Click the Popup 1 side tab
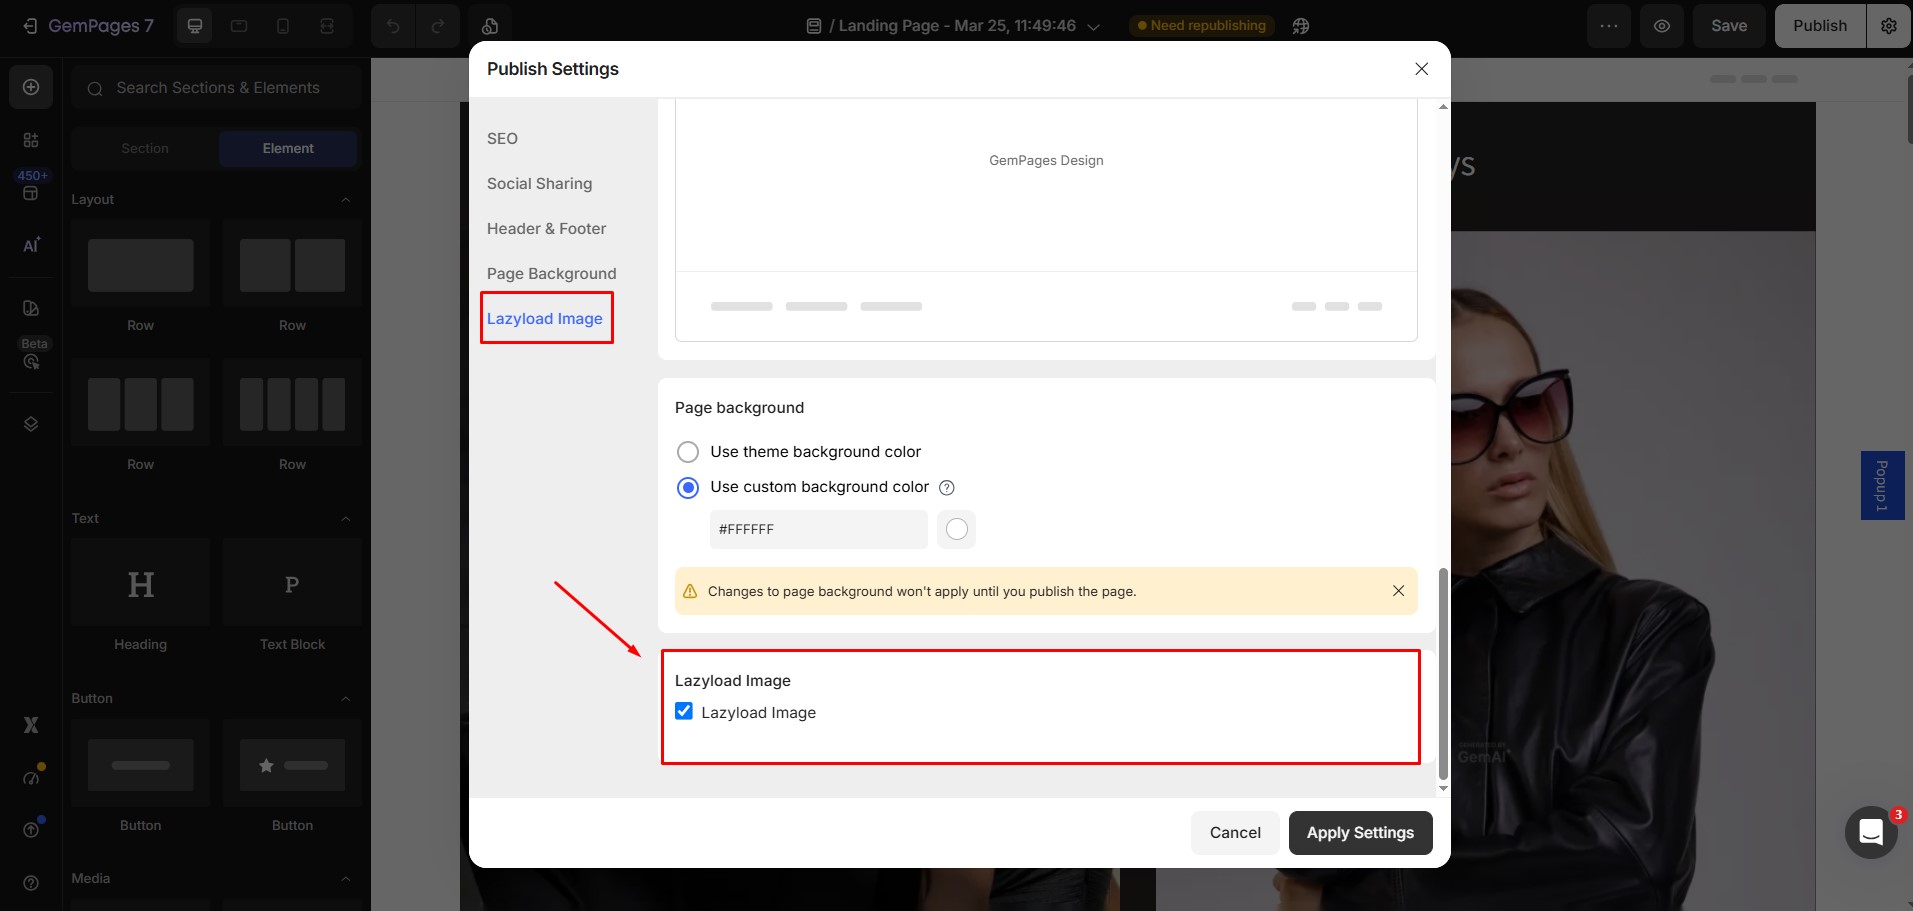 (x=1882, y=485)
